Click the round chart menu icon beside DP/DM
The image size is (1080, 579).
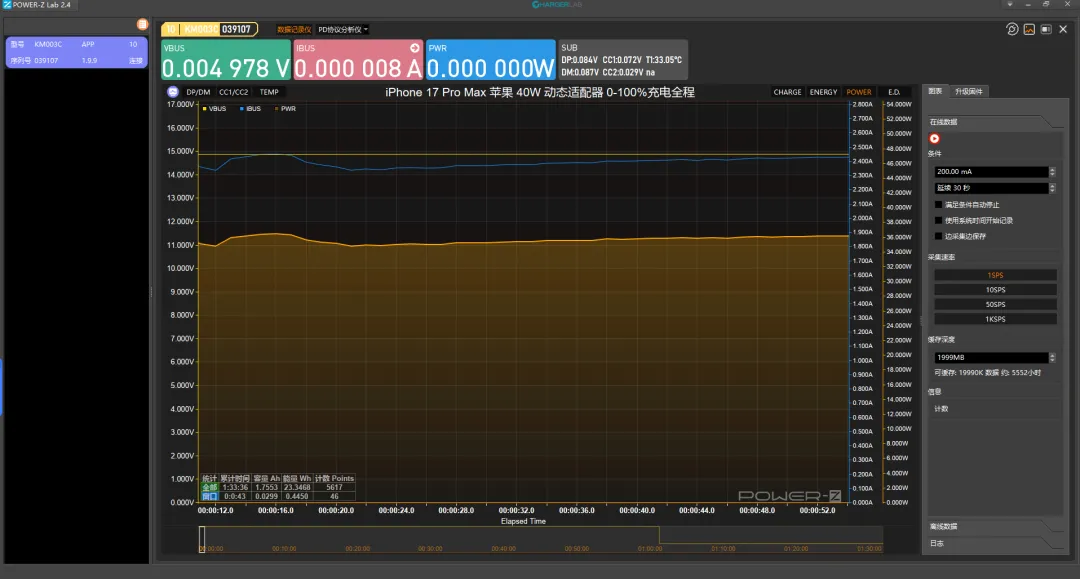point(172,92)
